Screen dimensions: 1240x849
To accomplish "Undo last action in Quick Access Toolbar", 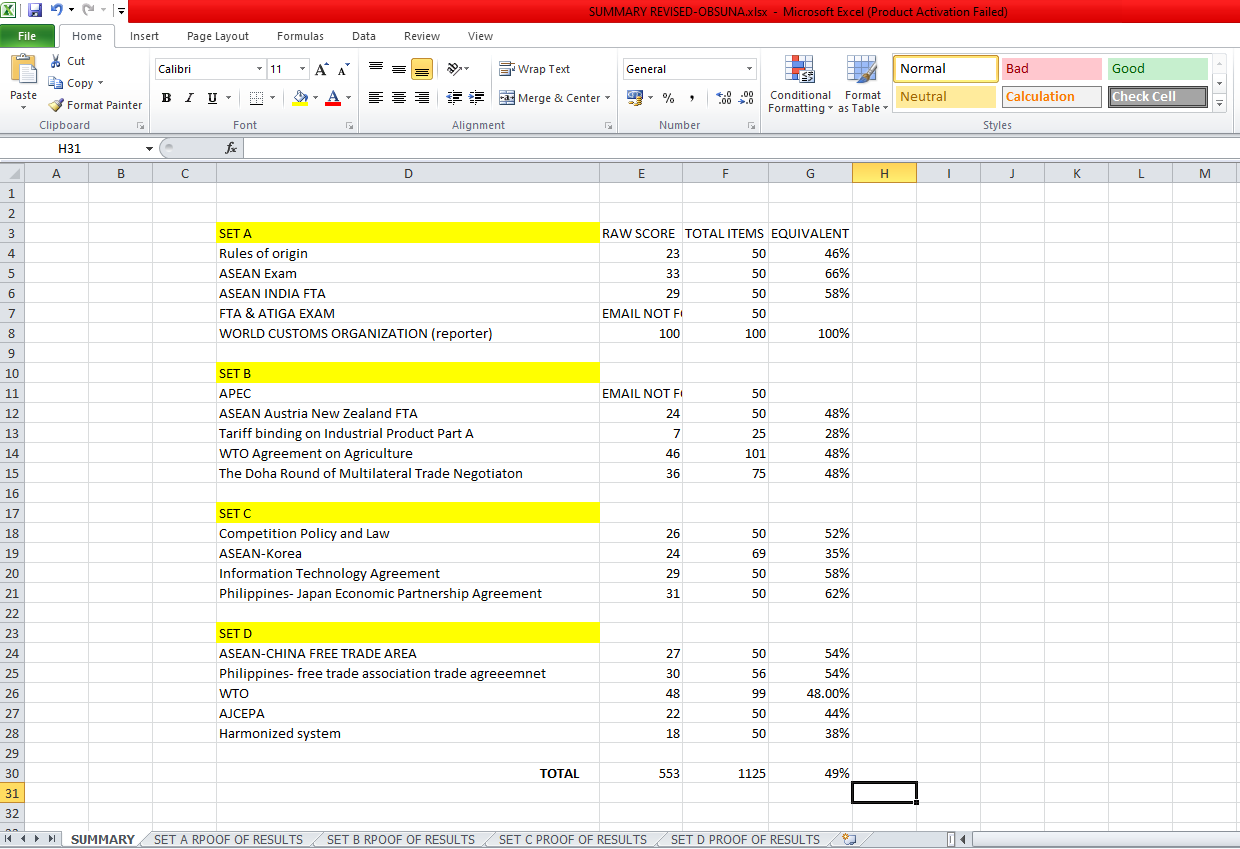I will point(57,11).
